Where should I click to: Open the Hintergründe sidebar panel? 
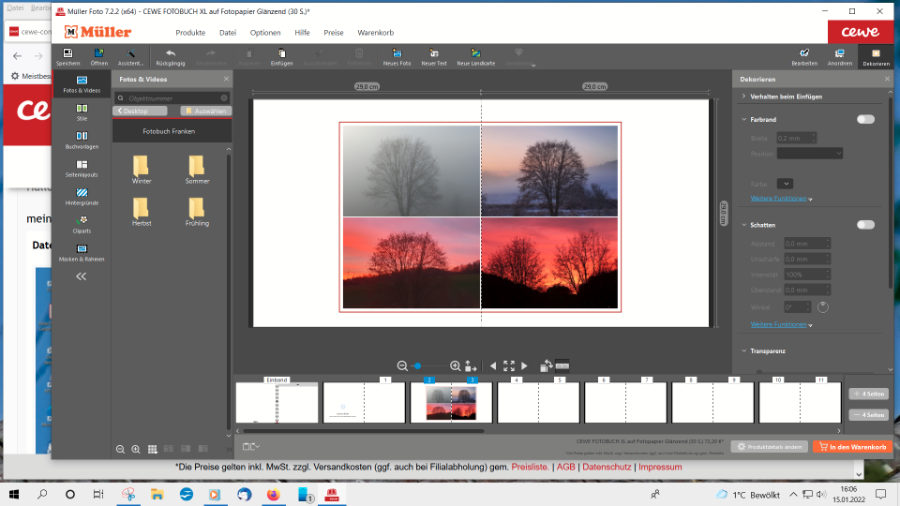point(82,195)
